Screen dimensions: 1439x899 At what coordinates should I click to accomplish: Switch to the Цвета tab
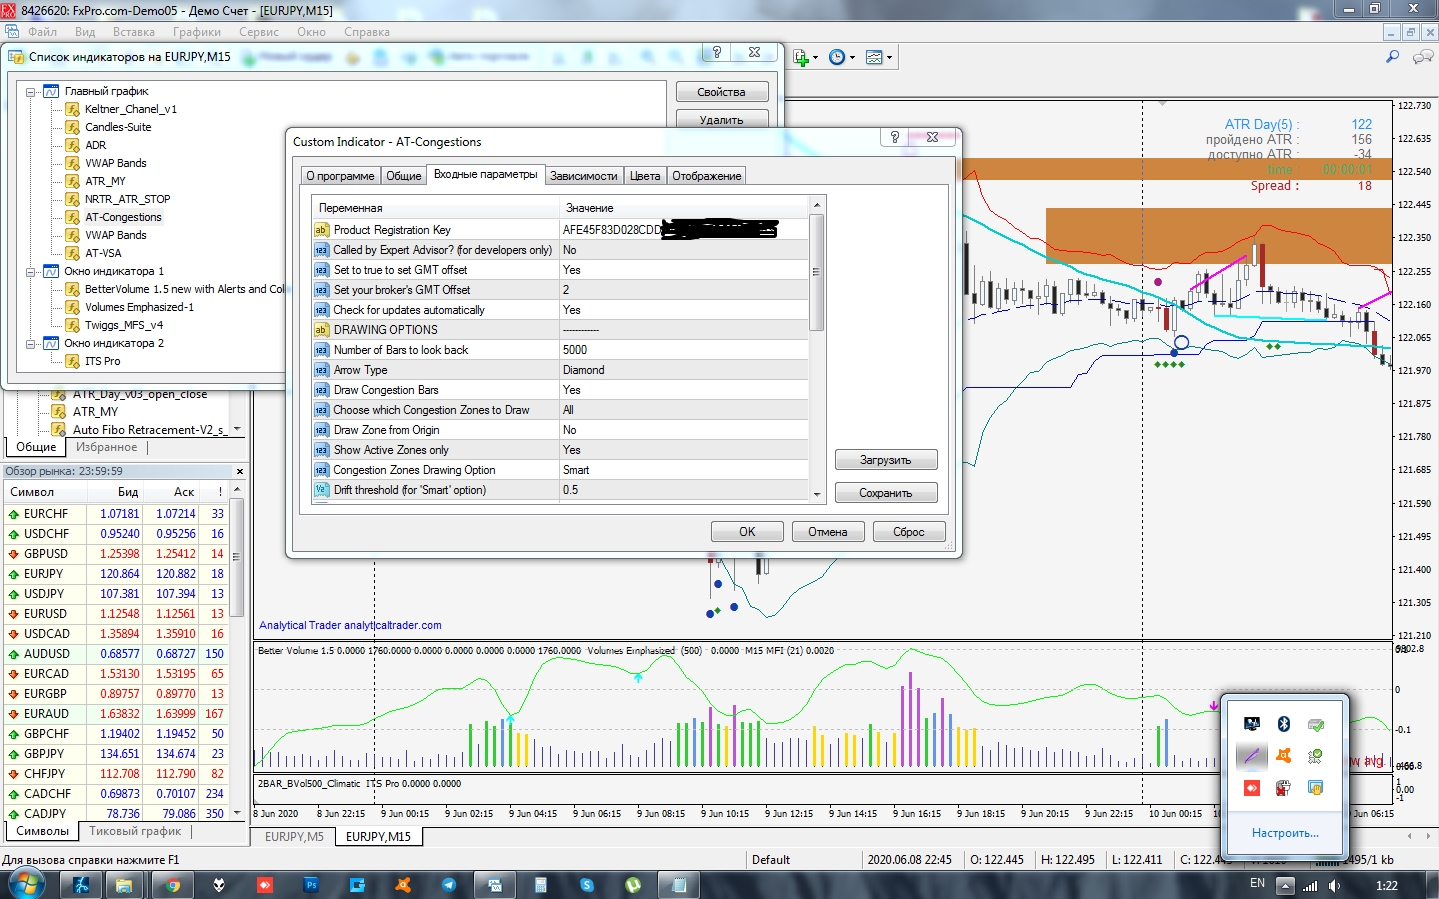click(645, 176)
